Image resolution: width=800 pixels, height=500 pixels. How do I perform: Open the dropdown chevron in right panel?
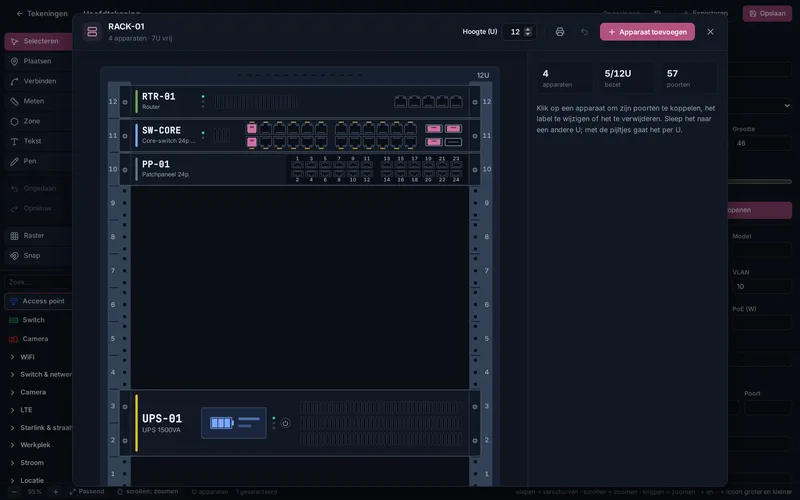787,106
